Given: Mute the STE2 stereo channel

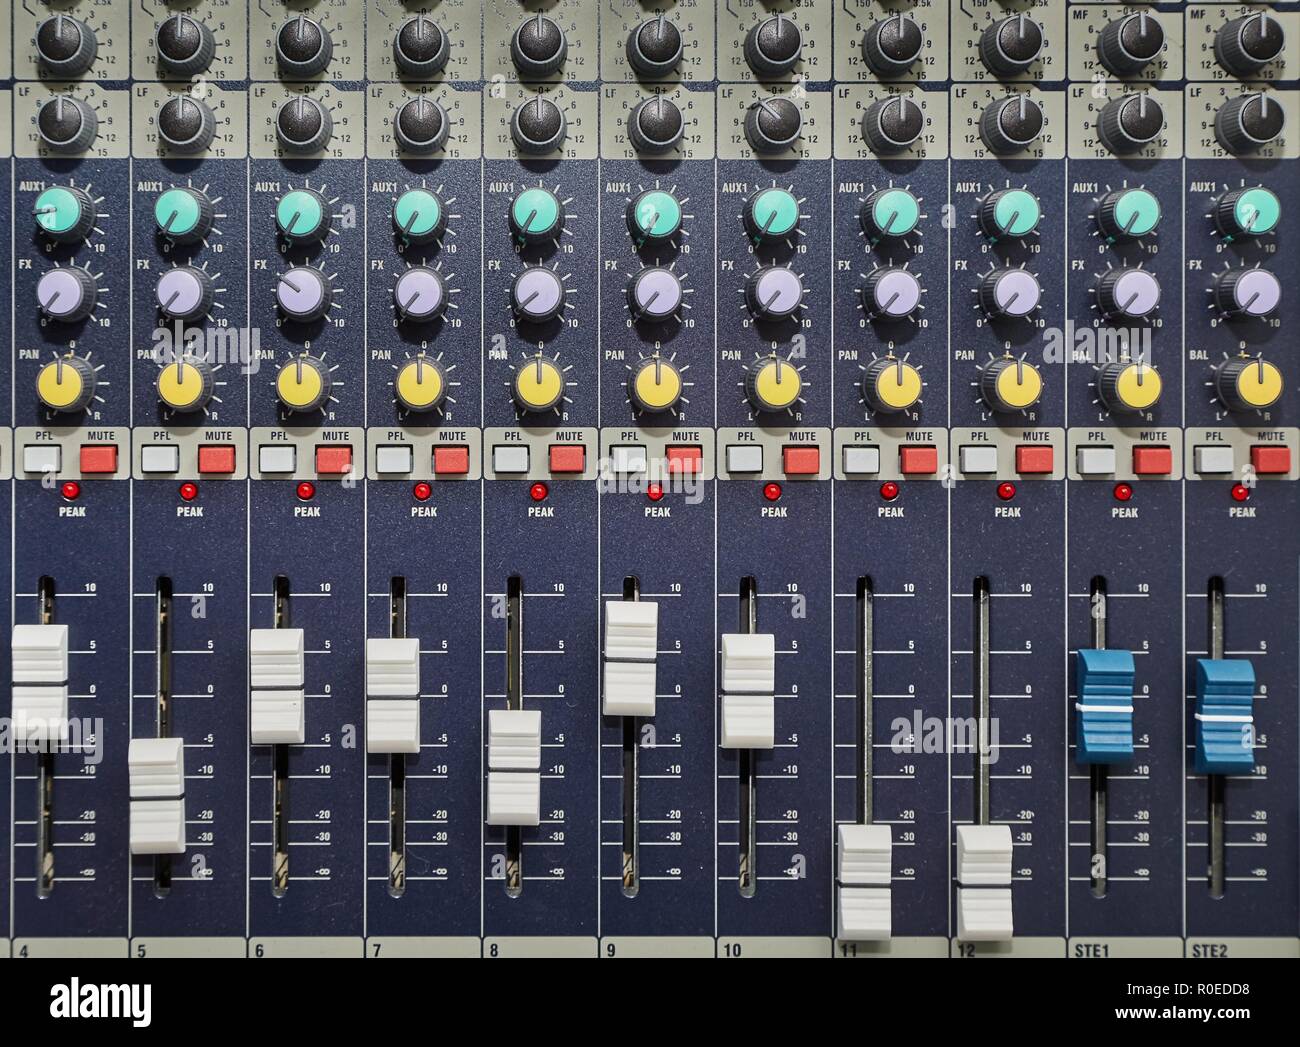Looking at the screenshot, I should [1269, 460].
